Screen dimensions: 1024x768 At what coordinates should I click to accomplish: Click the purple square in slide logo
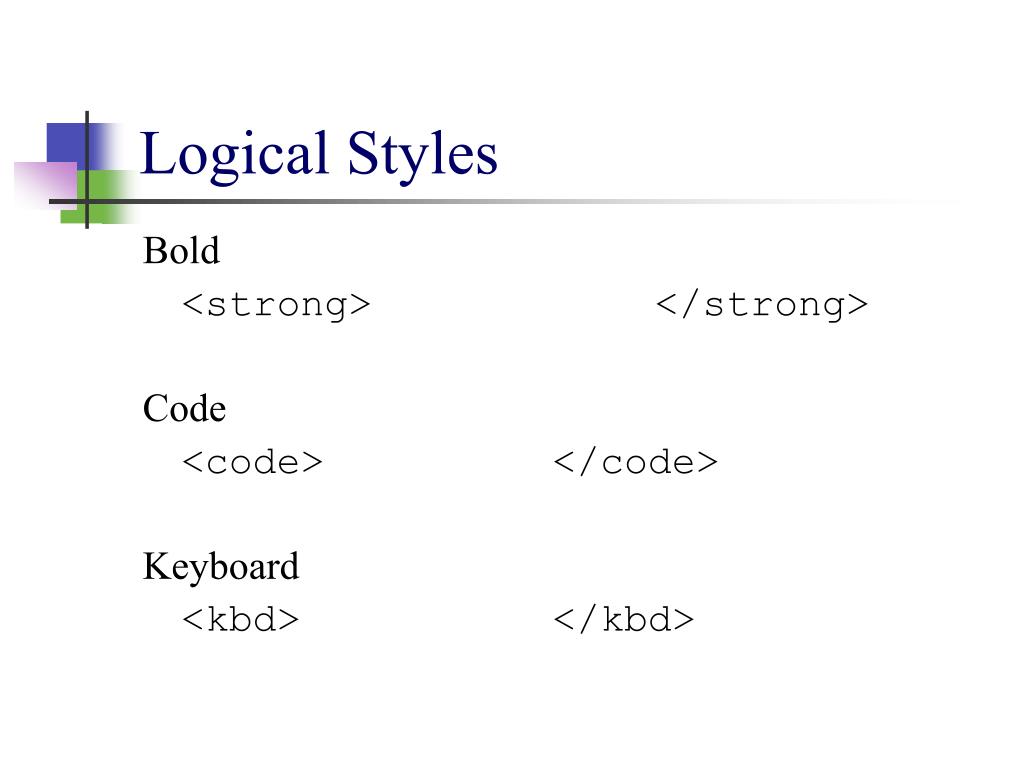click(46, 185)
